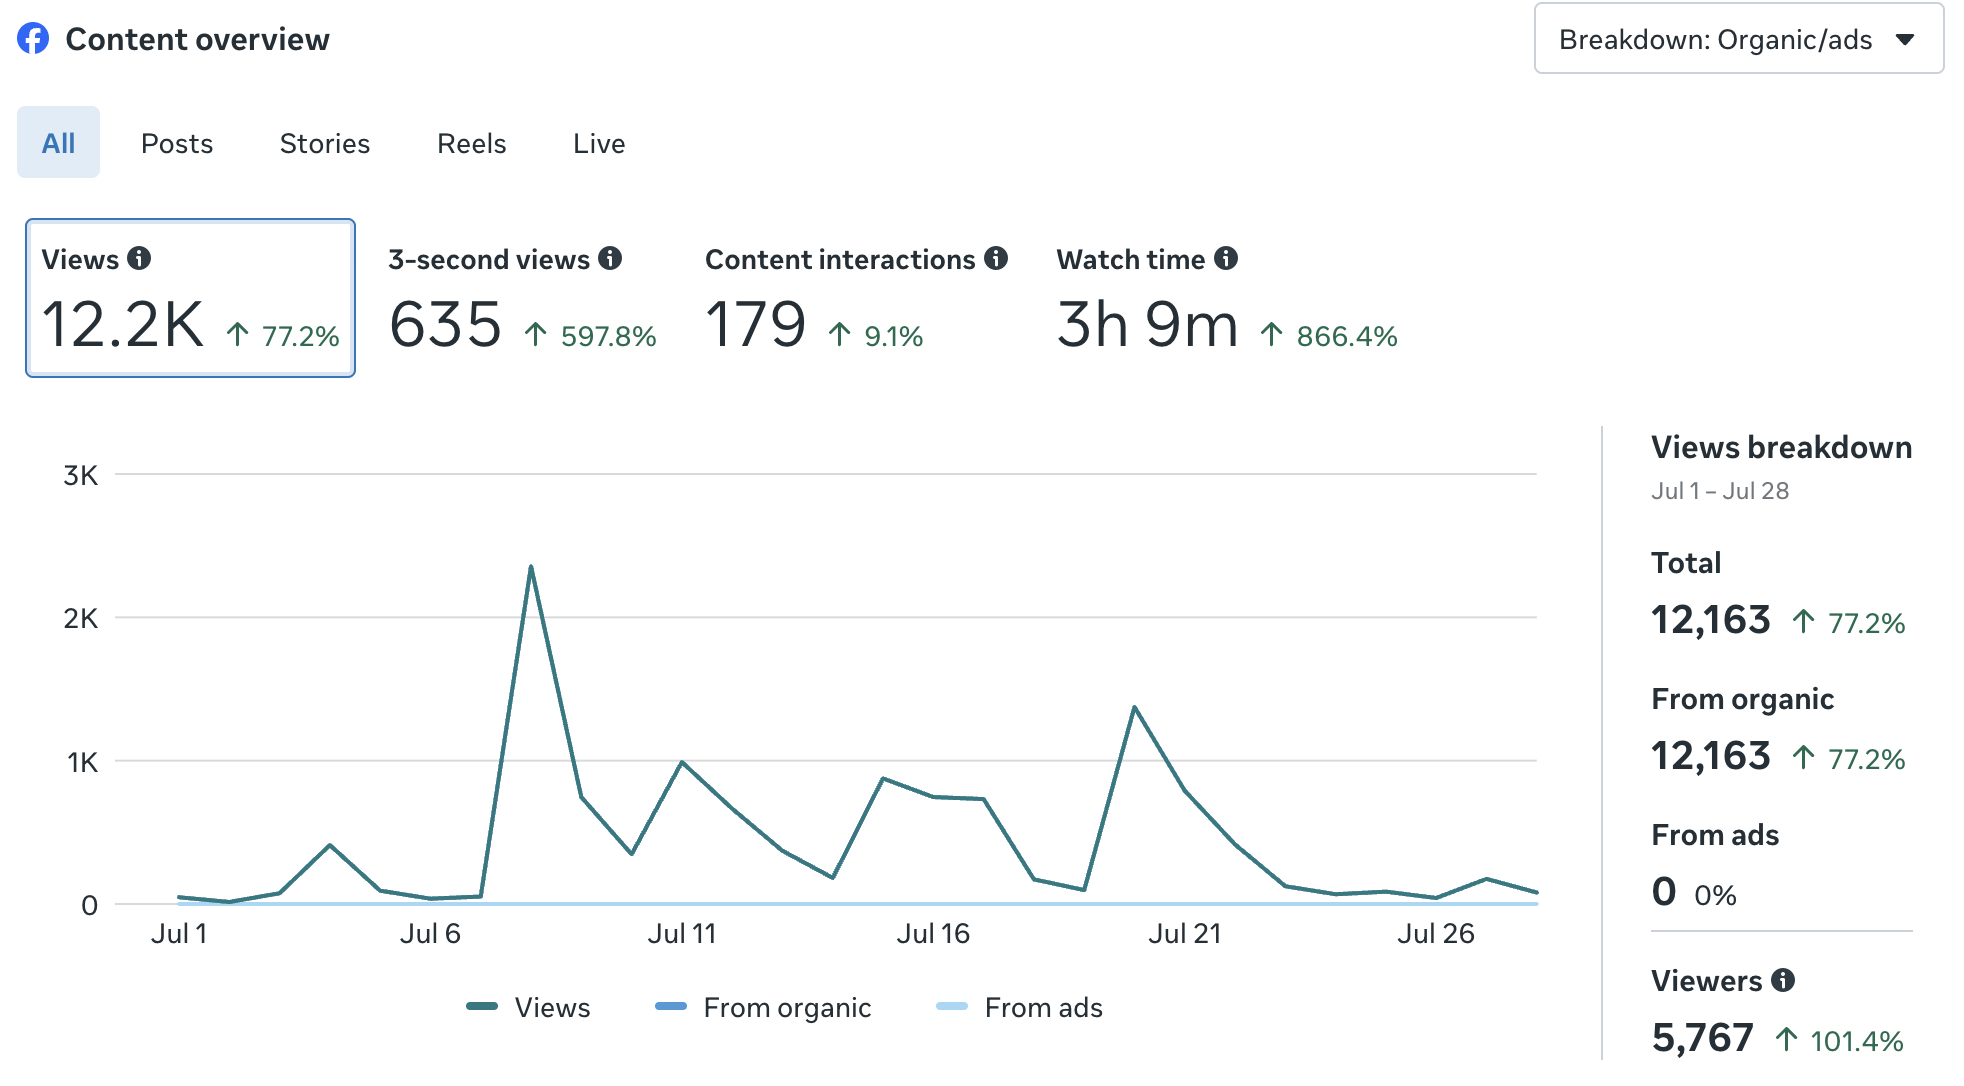
Task: Switch to the Stories tab
Action: pos(325,144)
